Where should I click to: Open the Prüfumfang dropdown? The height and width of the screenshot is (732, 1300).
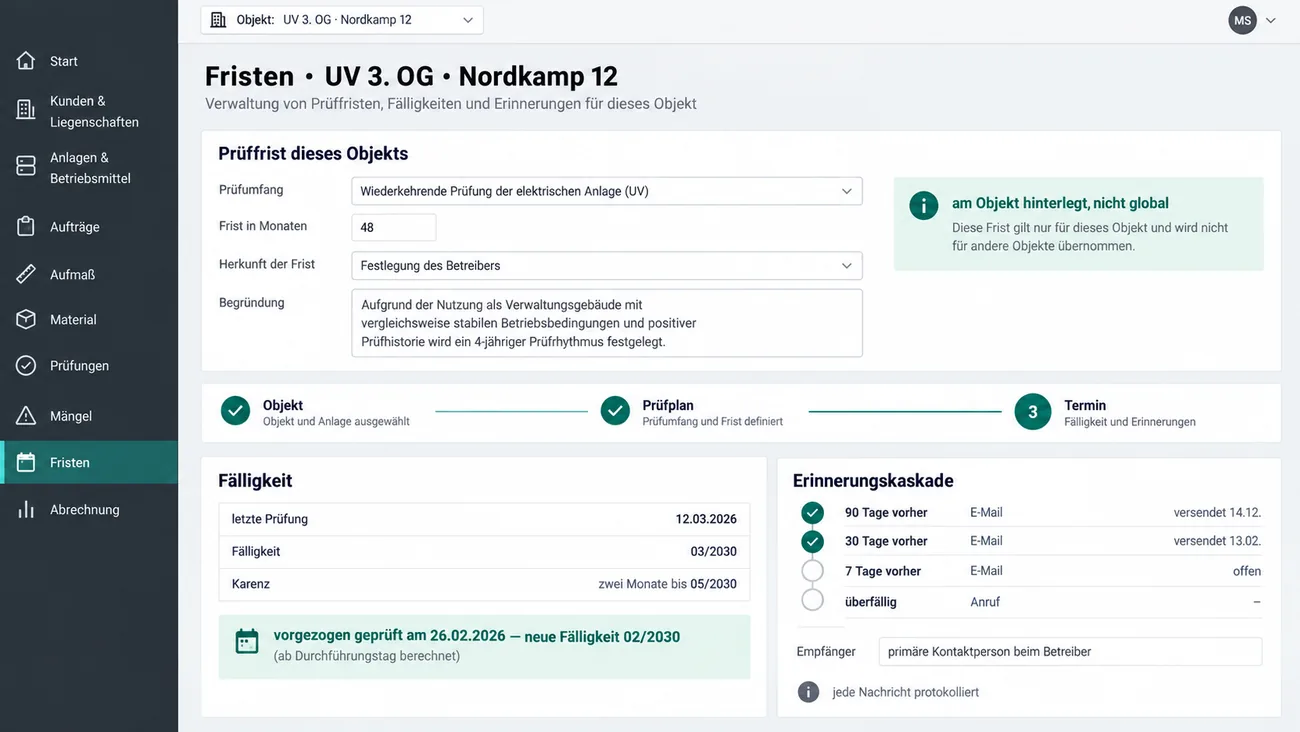tap(607, 191)
